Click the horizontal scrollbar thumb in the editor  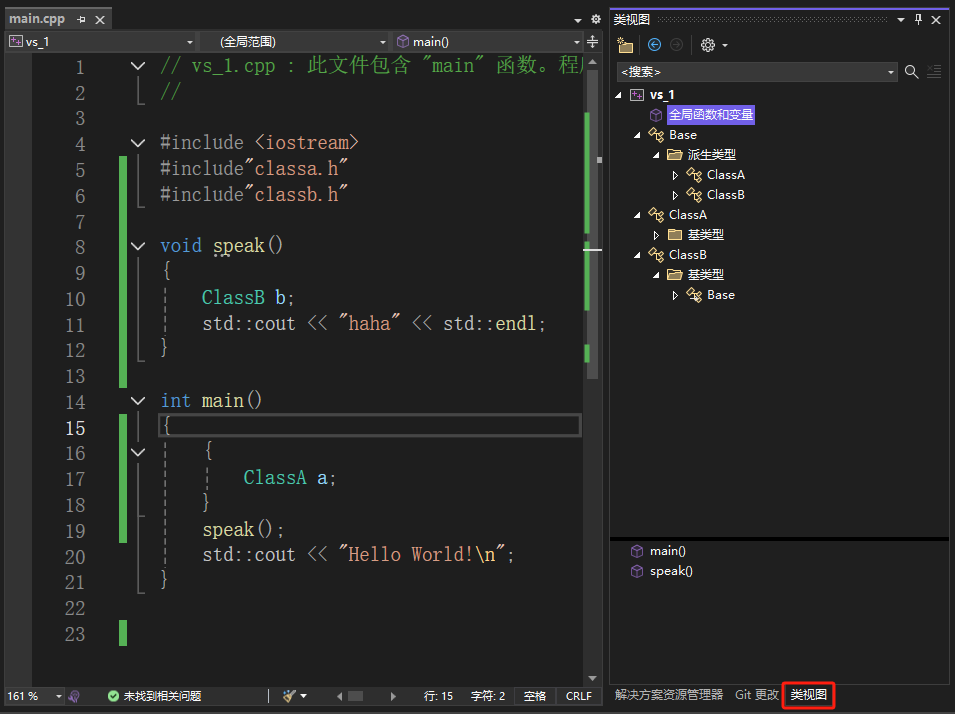(x=355, y=696)
